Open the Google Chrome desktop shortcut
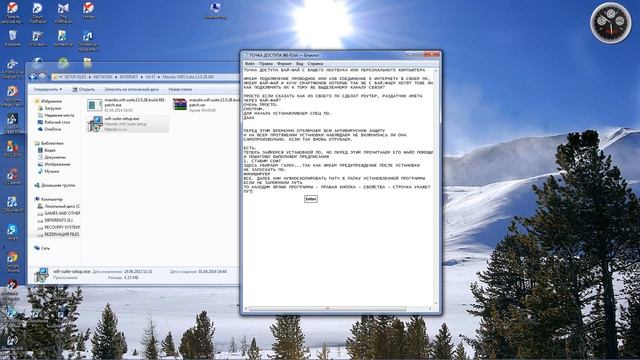Viewport: 640px width, 360px height. (x=12, y=262)
